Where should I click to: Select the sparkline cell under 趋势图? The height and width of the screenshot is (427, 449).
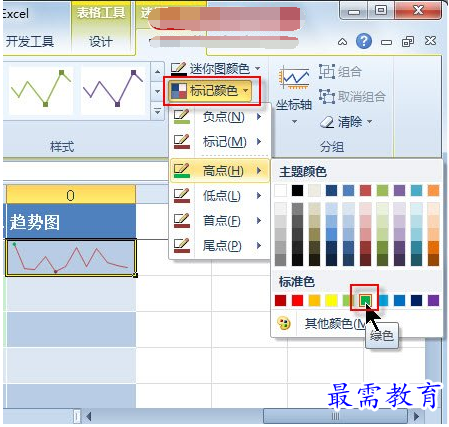click(70, 258)
